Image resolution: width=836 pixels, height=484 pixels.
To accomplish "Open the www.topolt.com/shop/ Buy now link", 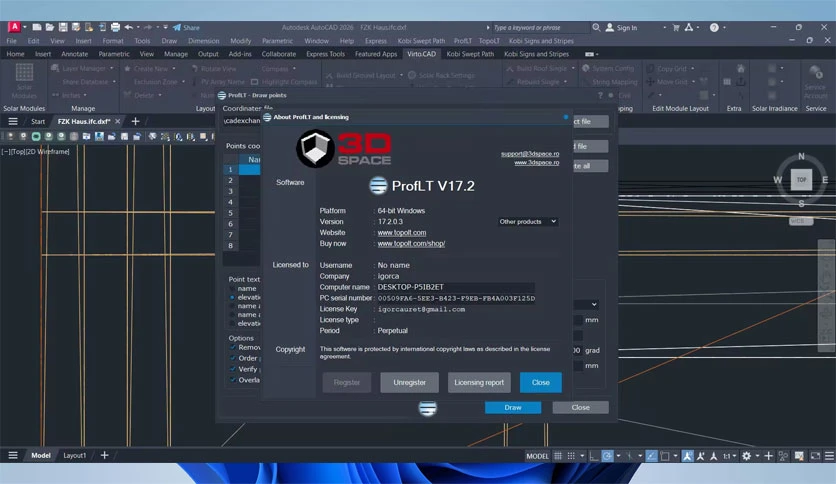I will pyautogui.click(x=411, y=244).
